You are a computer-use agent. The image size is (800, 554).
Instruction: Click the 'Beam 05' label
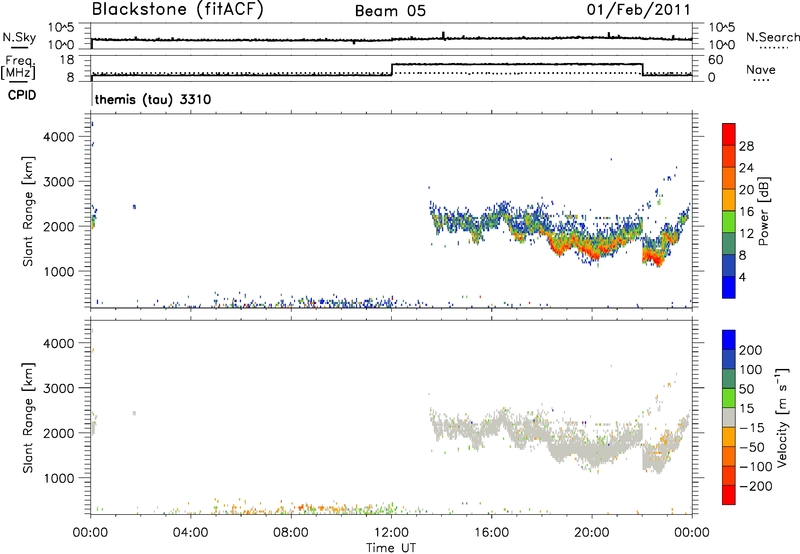click(x=390, y=11)
